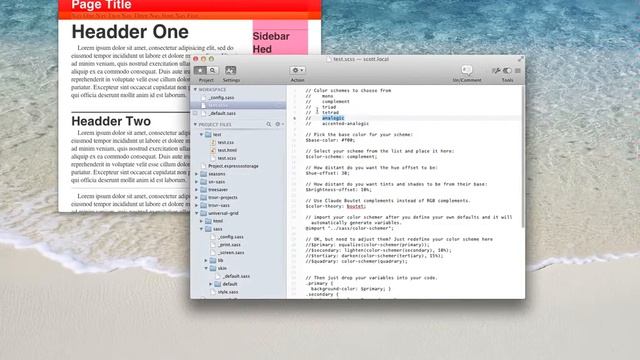Open style.sass file
Screen dimensions: 640x360
point(228,292)
